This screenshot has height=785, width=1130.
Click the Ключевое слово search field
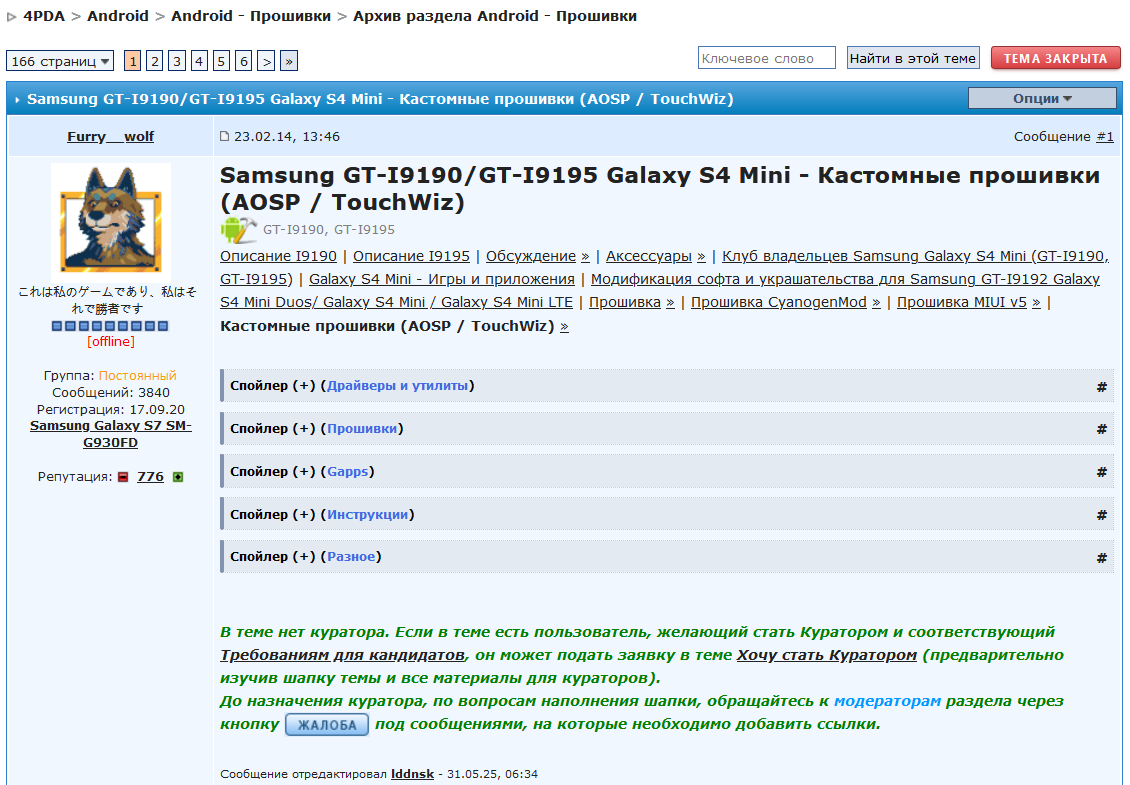pyautogui.click(x=766, y=59)
